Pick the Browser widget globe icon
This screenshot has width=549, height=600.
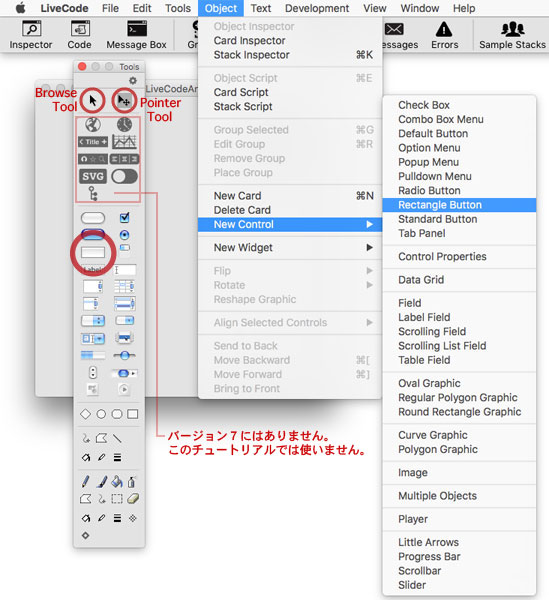click(x=93, y=124)
